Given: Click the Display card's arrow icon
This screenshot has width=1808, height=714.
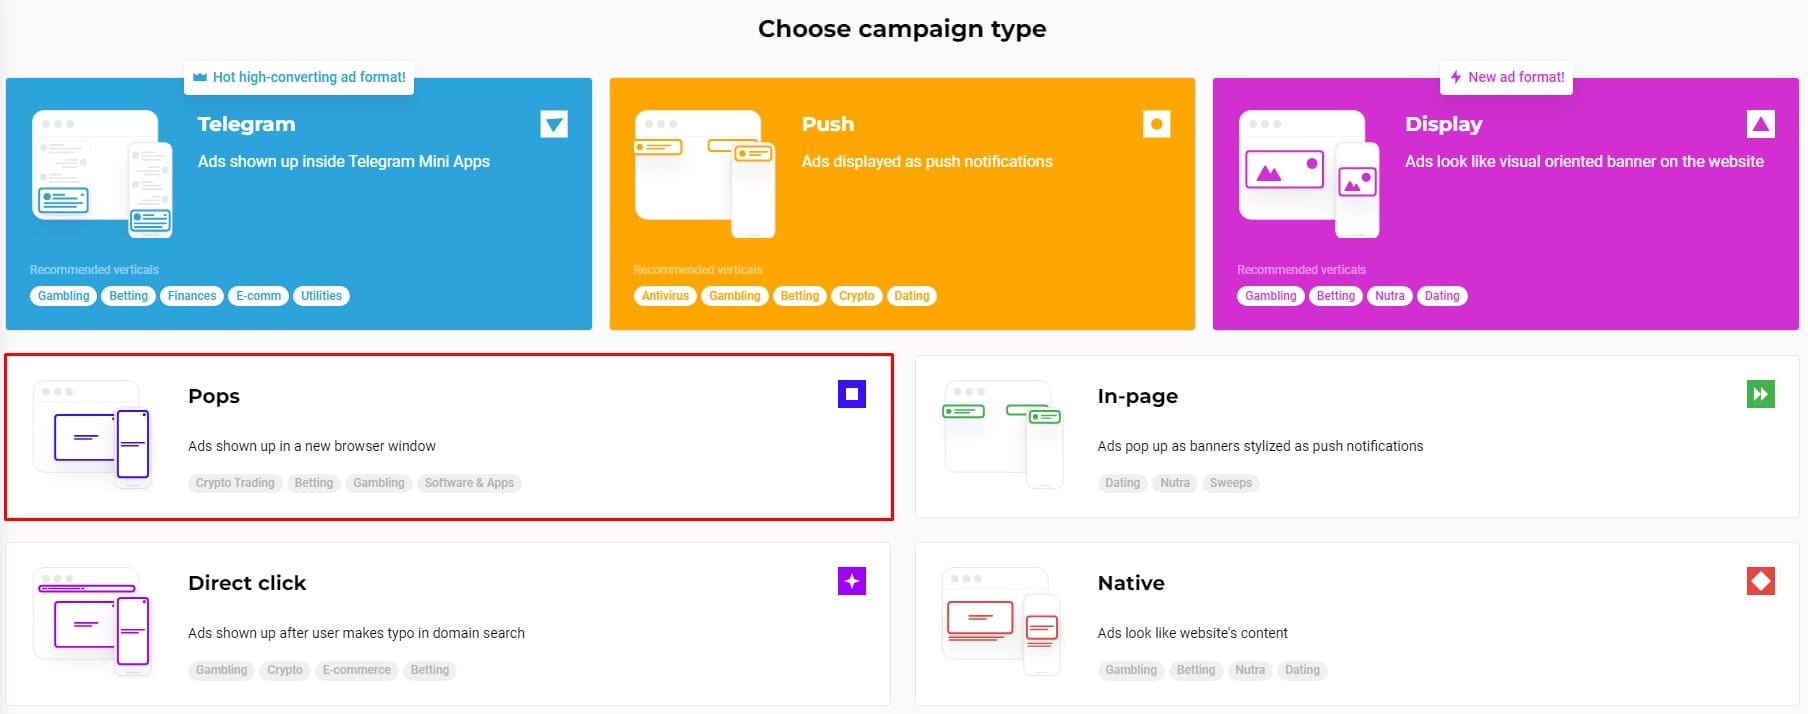Looking at the screenshot, I should [1759, 124].
